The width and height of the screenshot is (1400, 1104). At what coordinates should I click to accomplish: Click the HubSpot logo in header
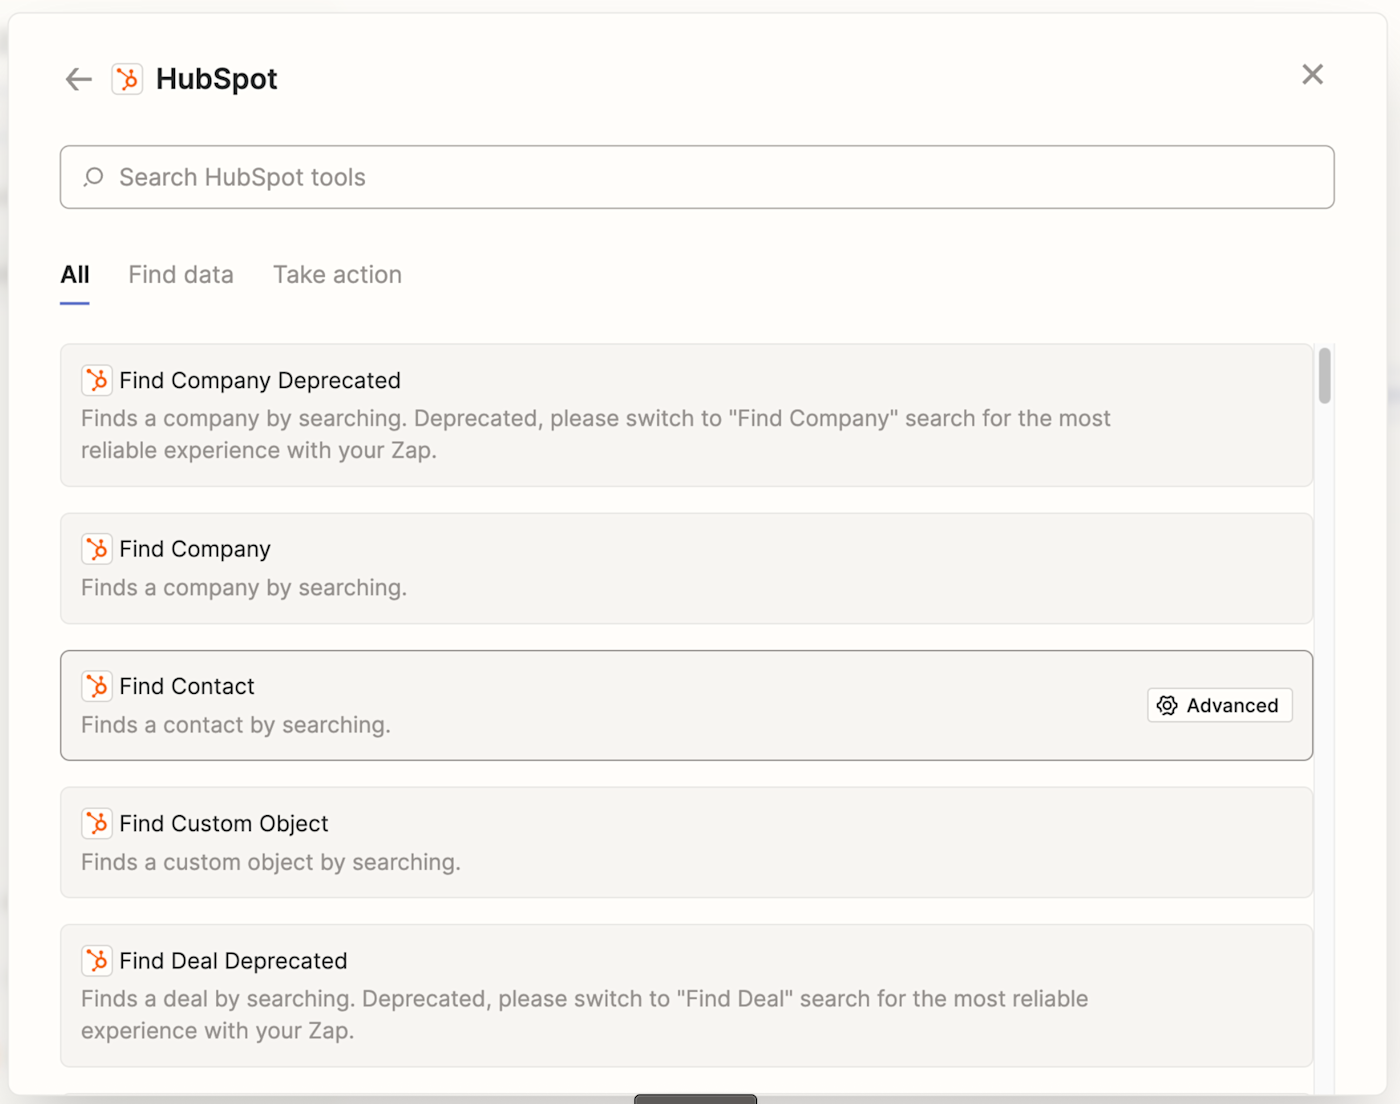(127, 79)
